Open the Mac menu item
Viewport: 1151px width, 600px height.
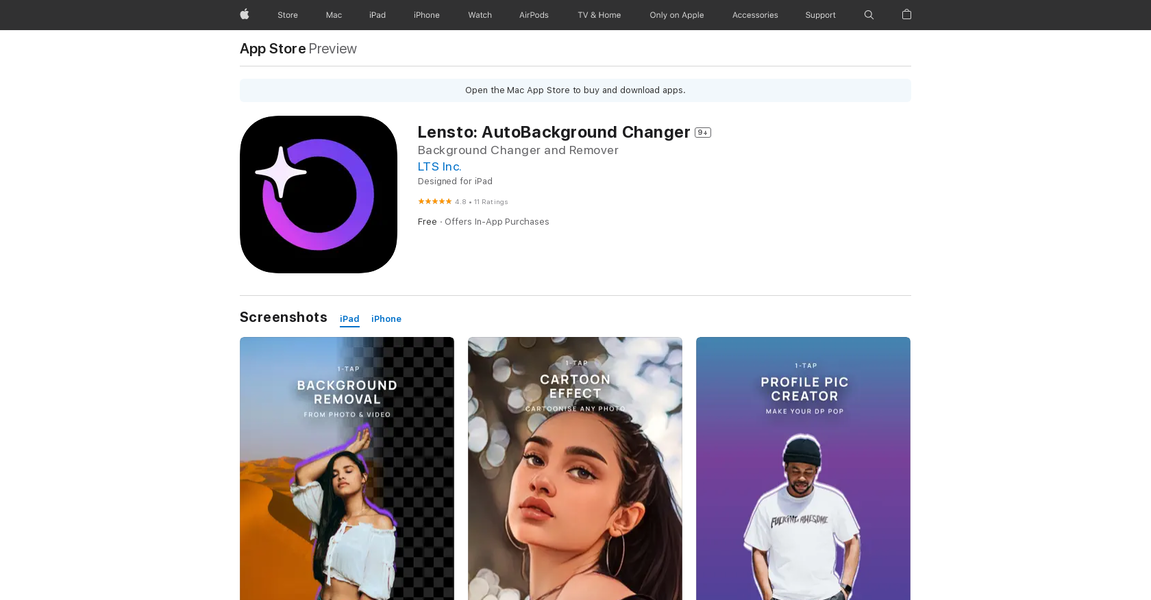pos(334,15)
